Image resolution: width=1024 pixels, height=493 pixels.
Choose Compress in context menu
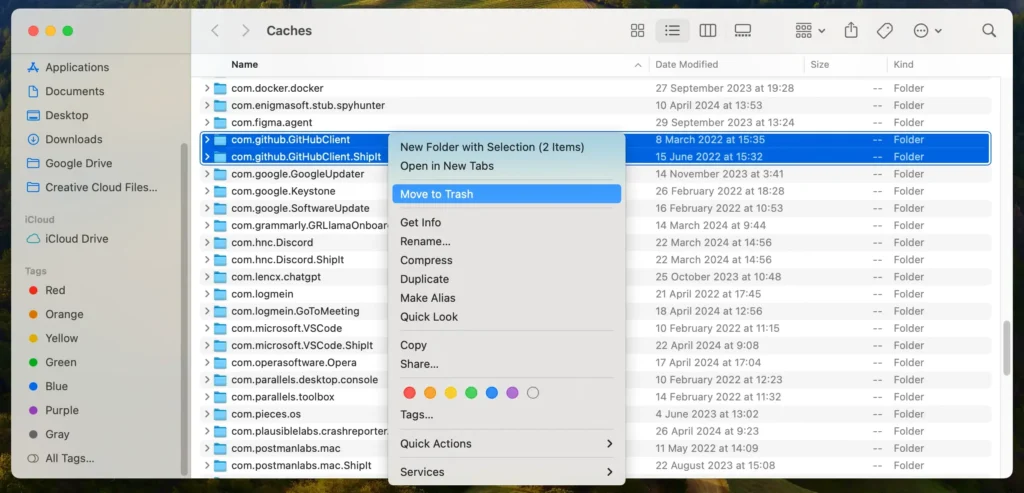(x=506, y=261)
